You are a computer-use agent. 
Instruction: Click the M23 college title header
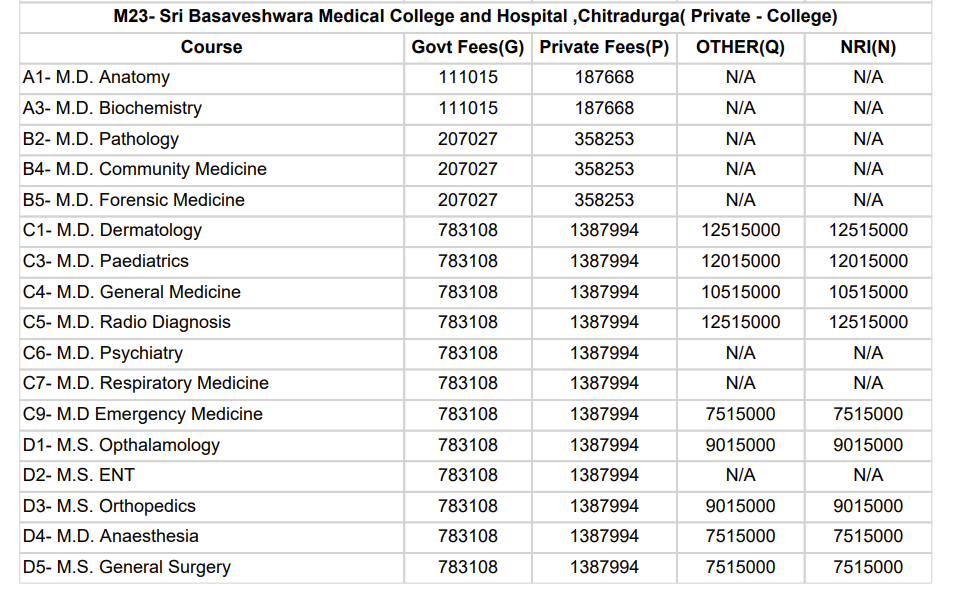tap(475, 17)
